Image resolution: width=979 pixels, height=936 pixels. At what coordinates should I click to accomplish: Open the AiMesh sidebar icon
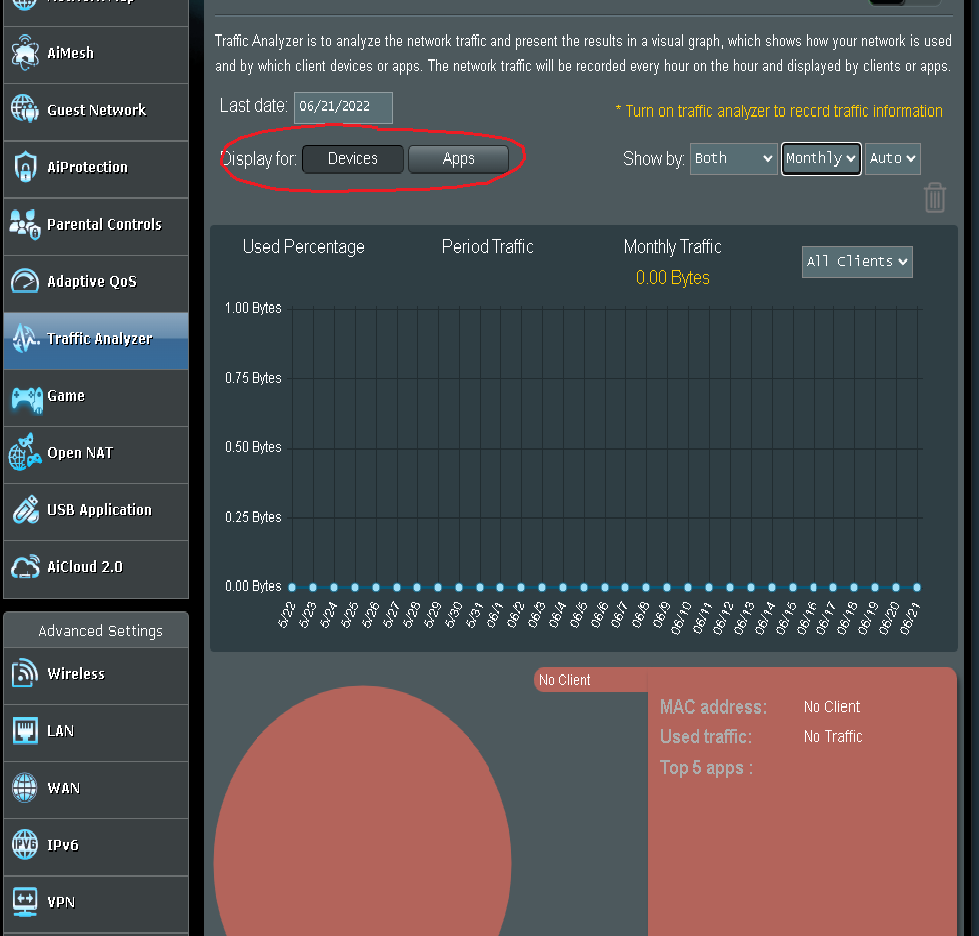[x=25, y=53]
